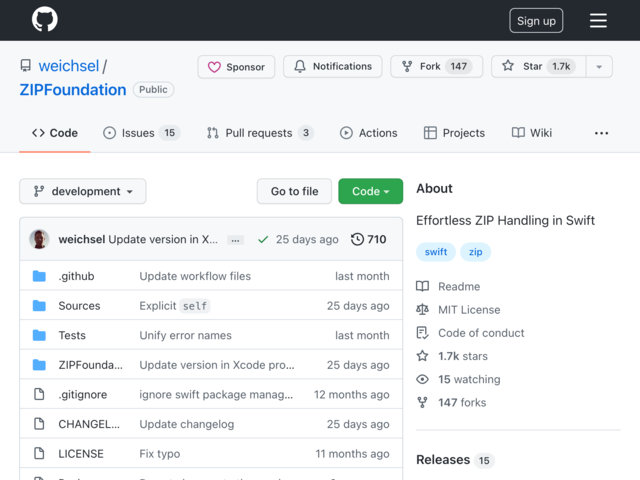Open the LICENSE file

pos(81,454)
